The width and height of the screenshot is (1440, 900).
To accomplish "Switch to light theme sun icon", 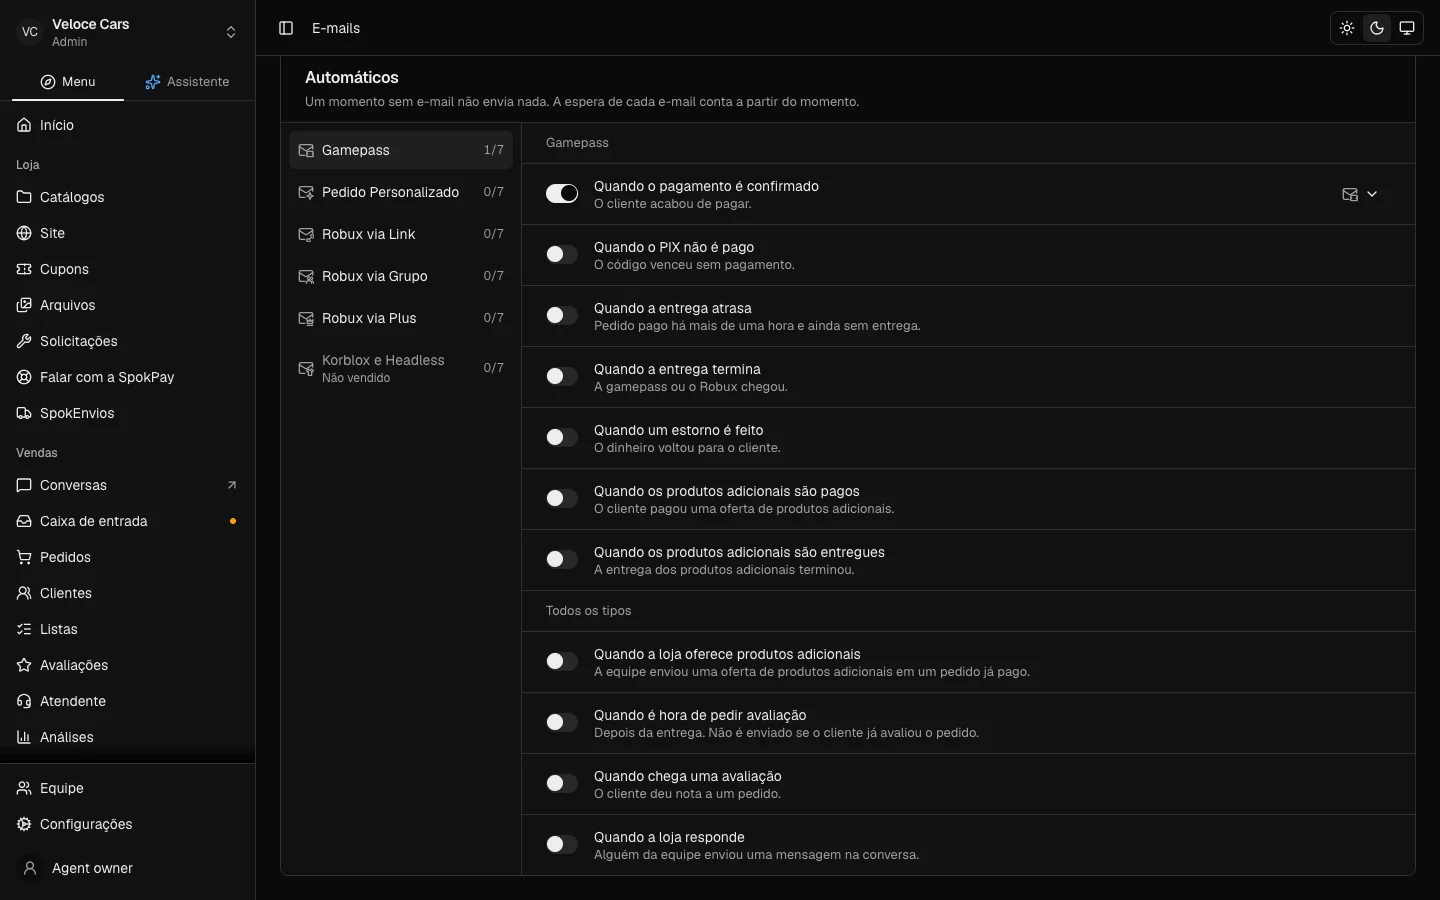I will [1347, 28].
